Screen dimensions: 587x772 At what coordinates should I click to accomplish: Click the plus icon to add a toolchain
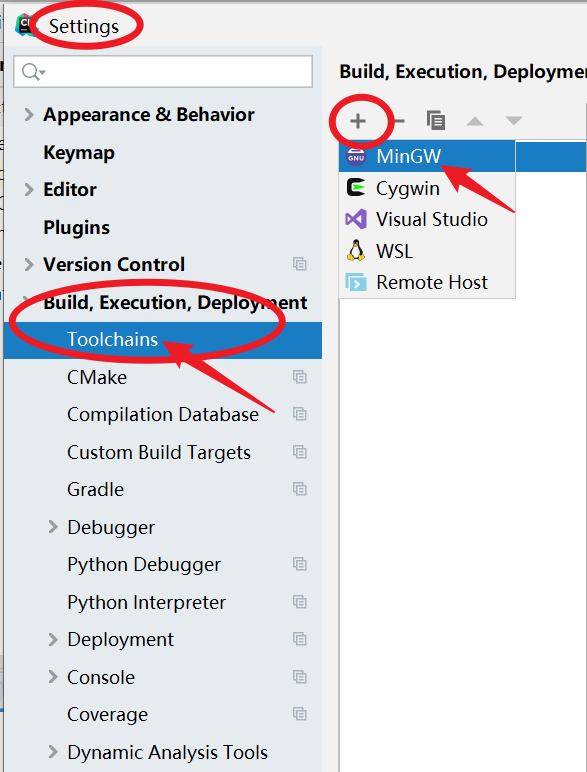tap(358, 121)
